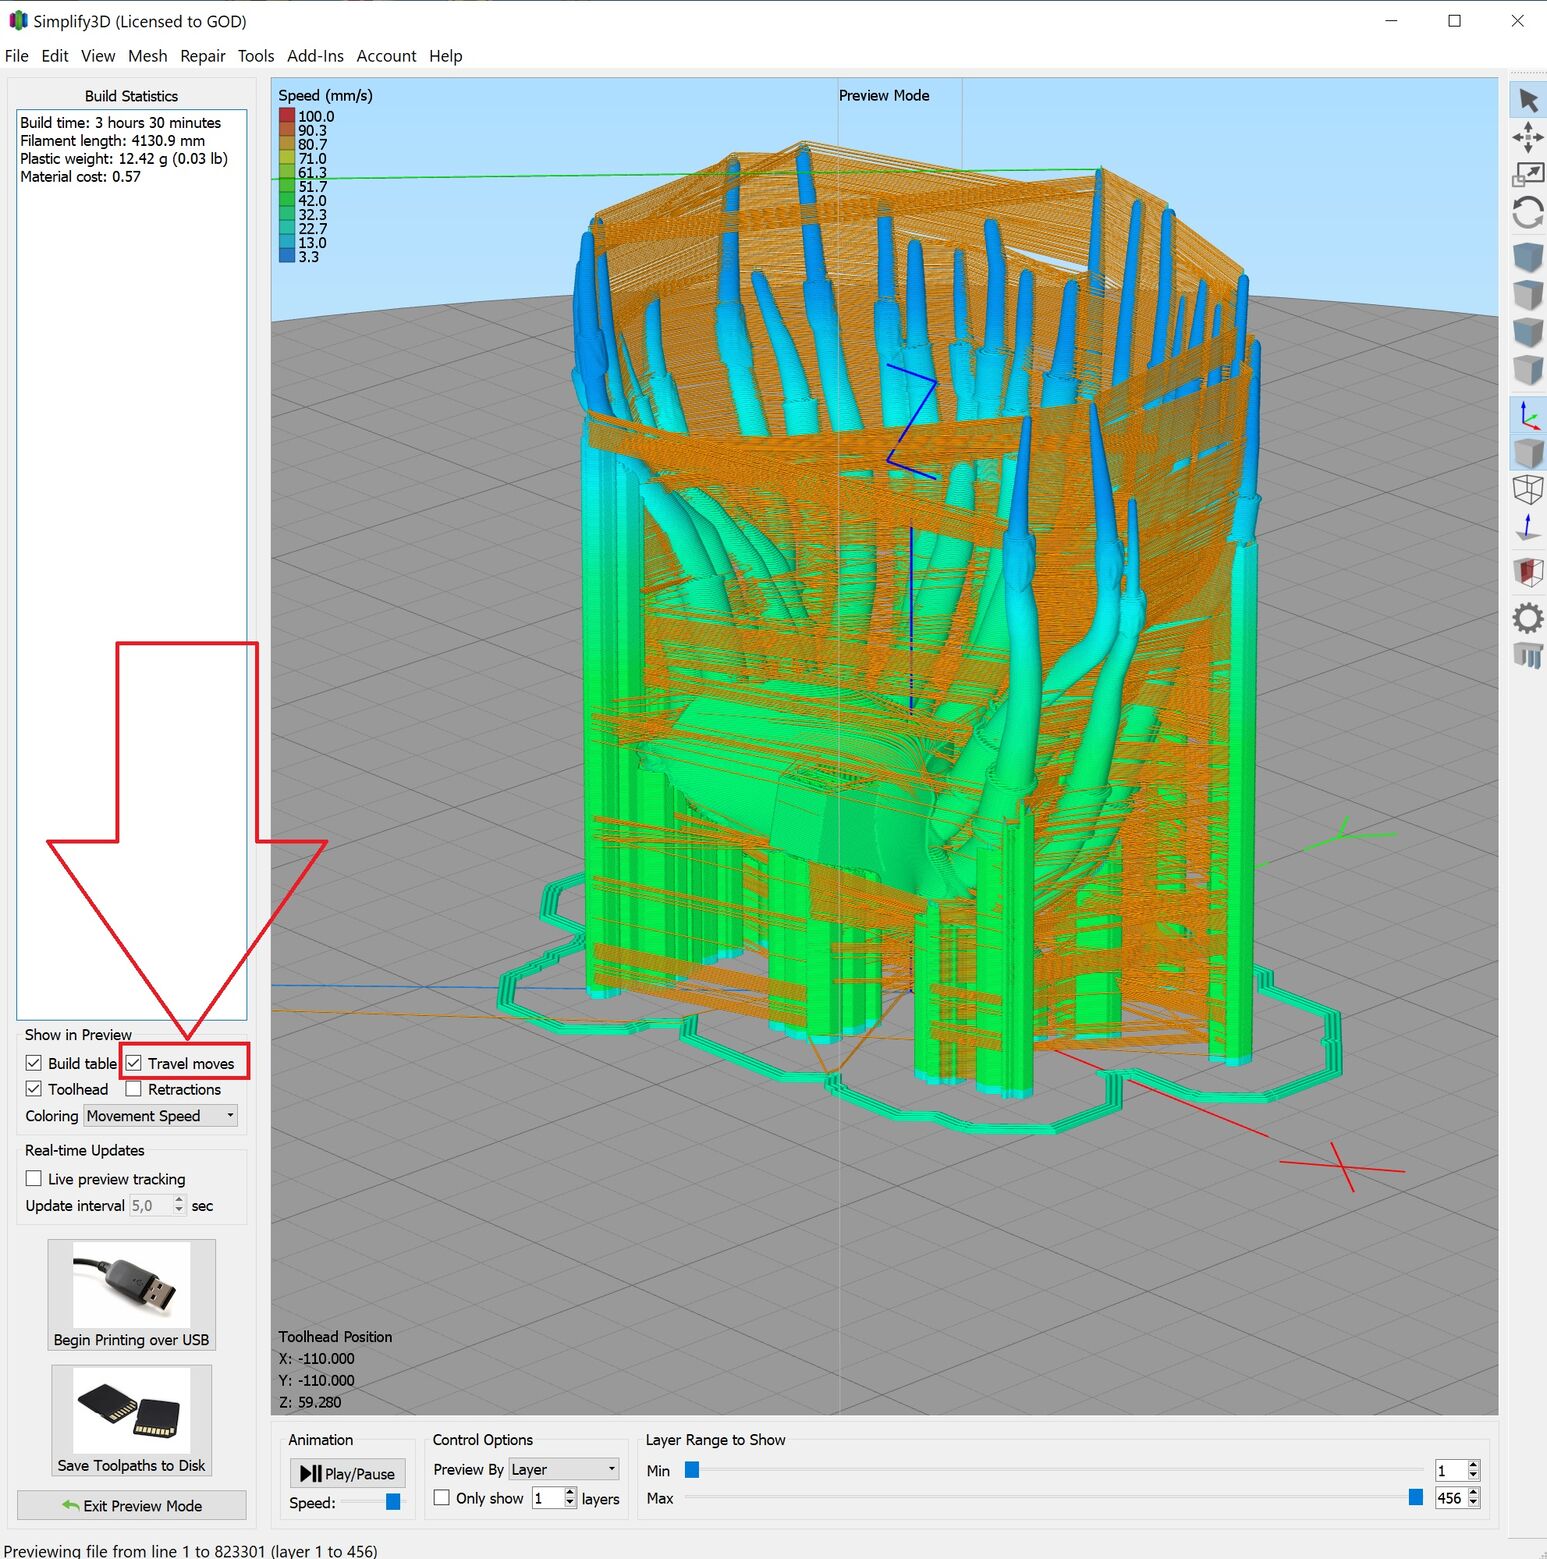1547x1559 pixels.
Task: Open the View menu
Action: click(x=98, y=56)
